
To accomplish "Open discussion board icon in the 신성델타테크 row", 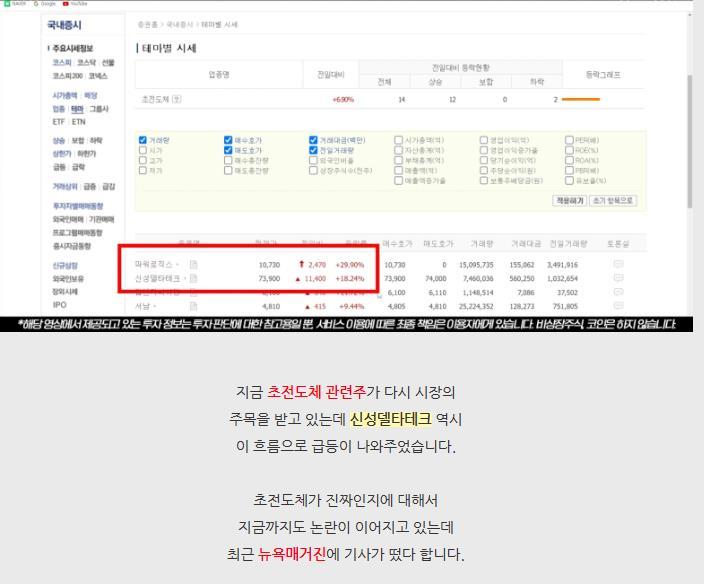I will click(618, 278).
